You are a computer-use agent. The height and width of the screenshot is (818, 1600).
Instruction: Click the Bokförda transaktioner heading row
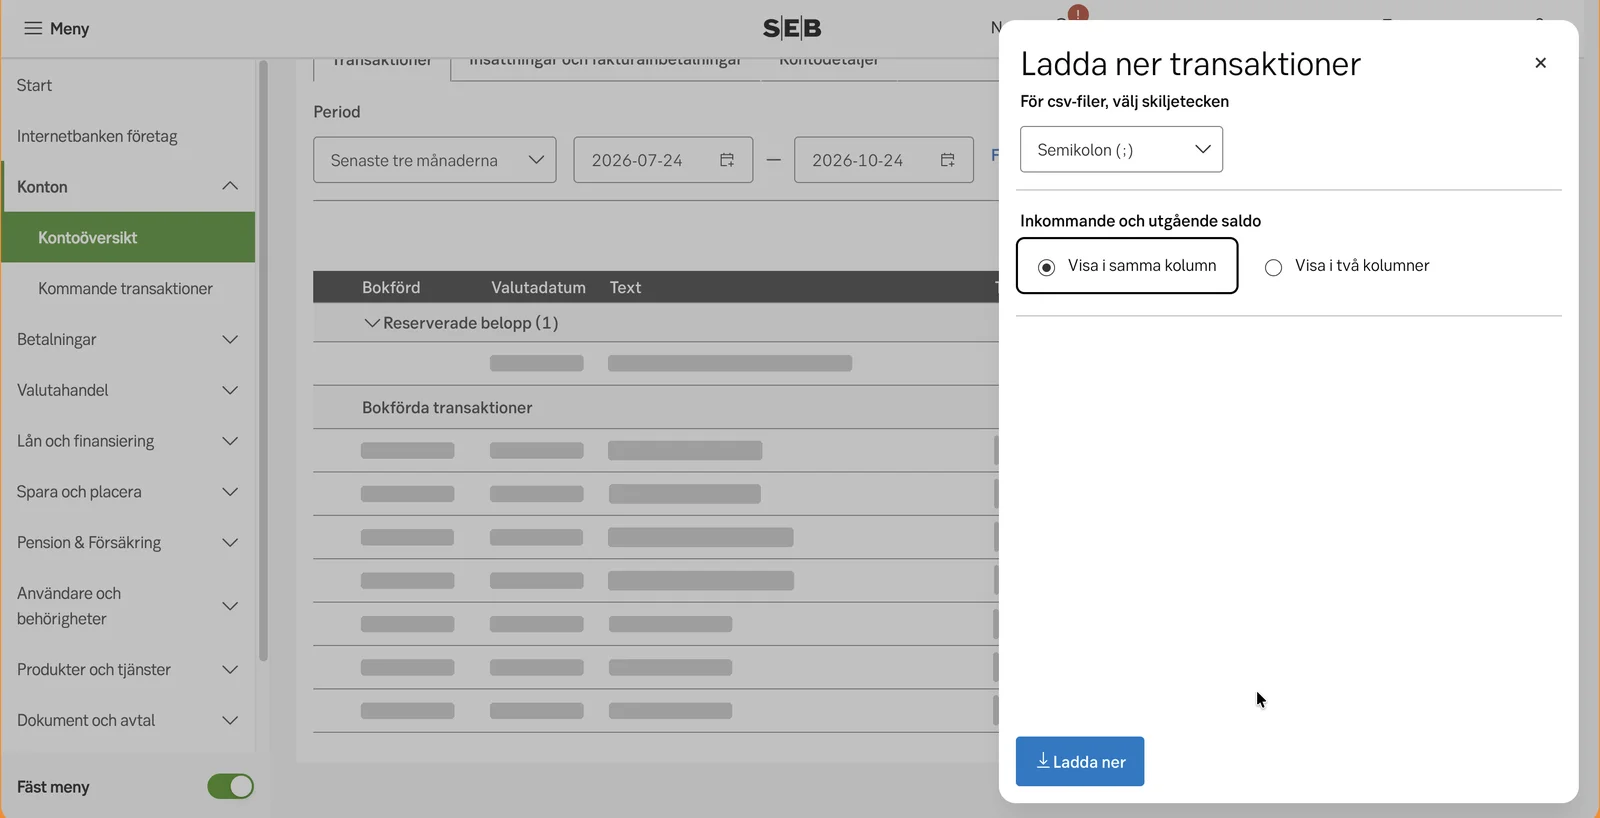coord(656,408)
